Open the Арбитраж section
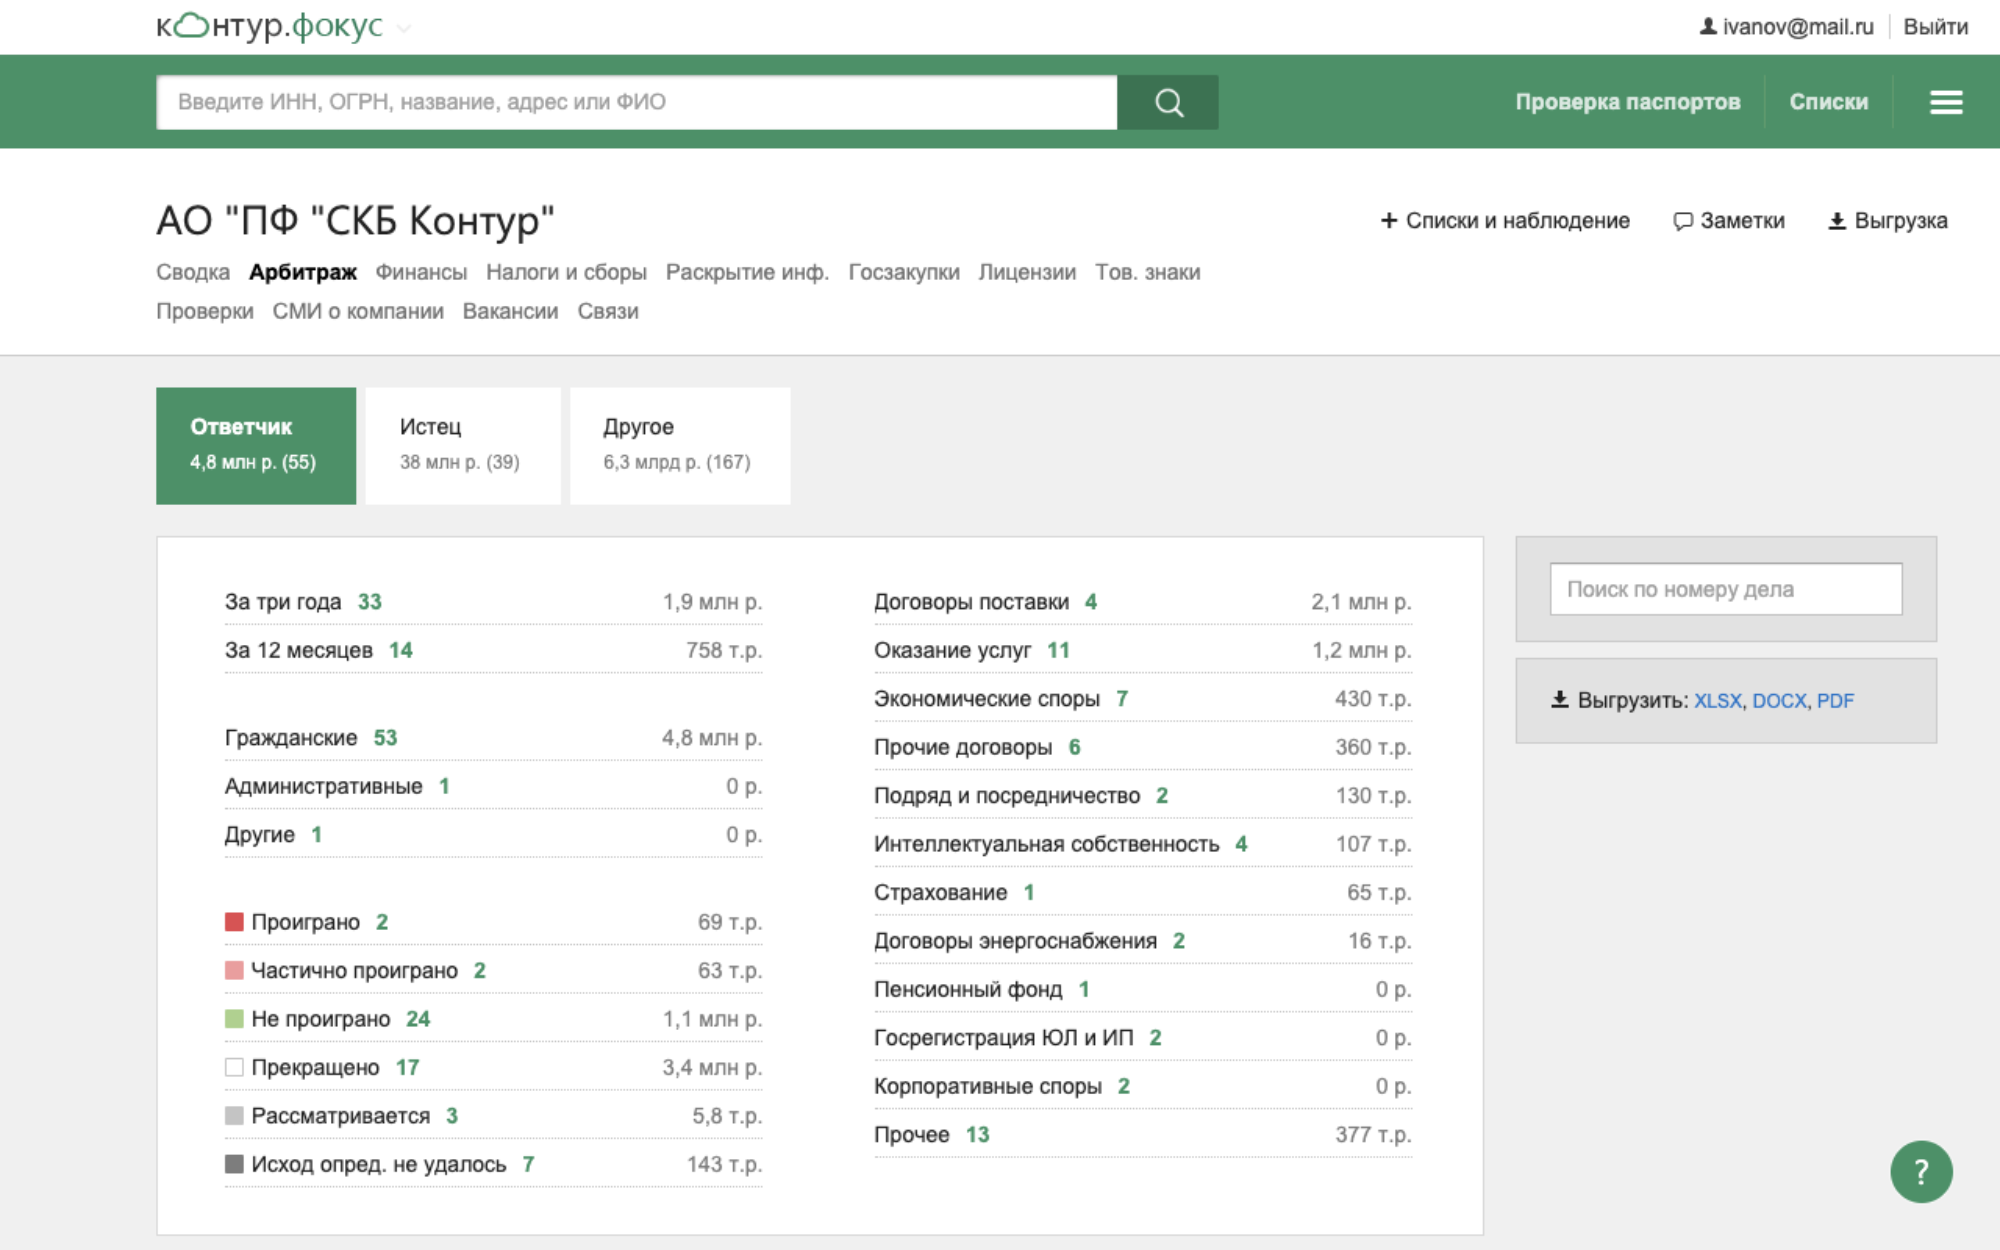The image size is (2000, 1250). 303,272
